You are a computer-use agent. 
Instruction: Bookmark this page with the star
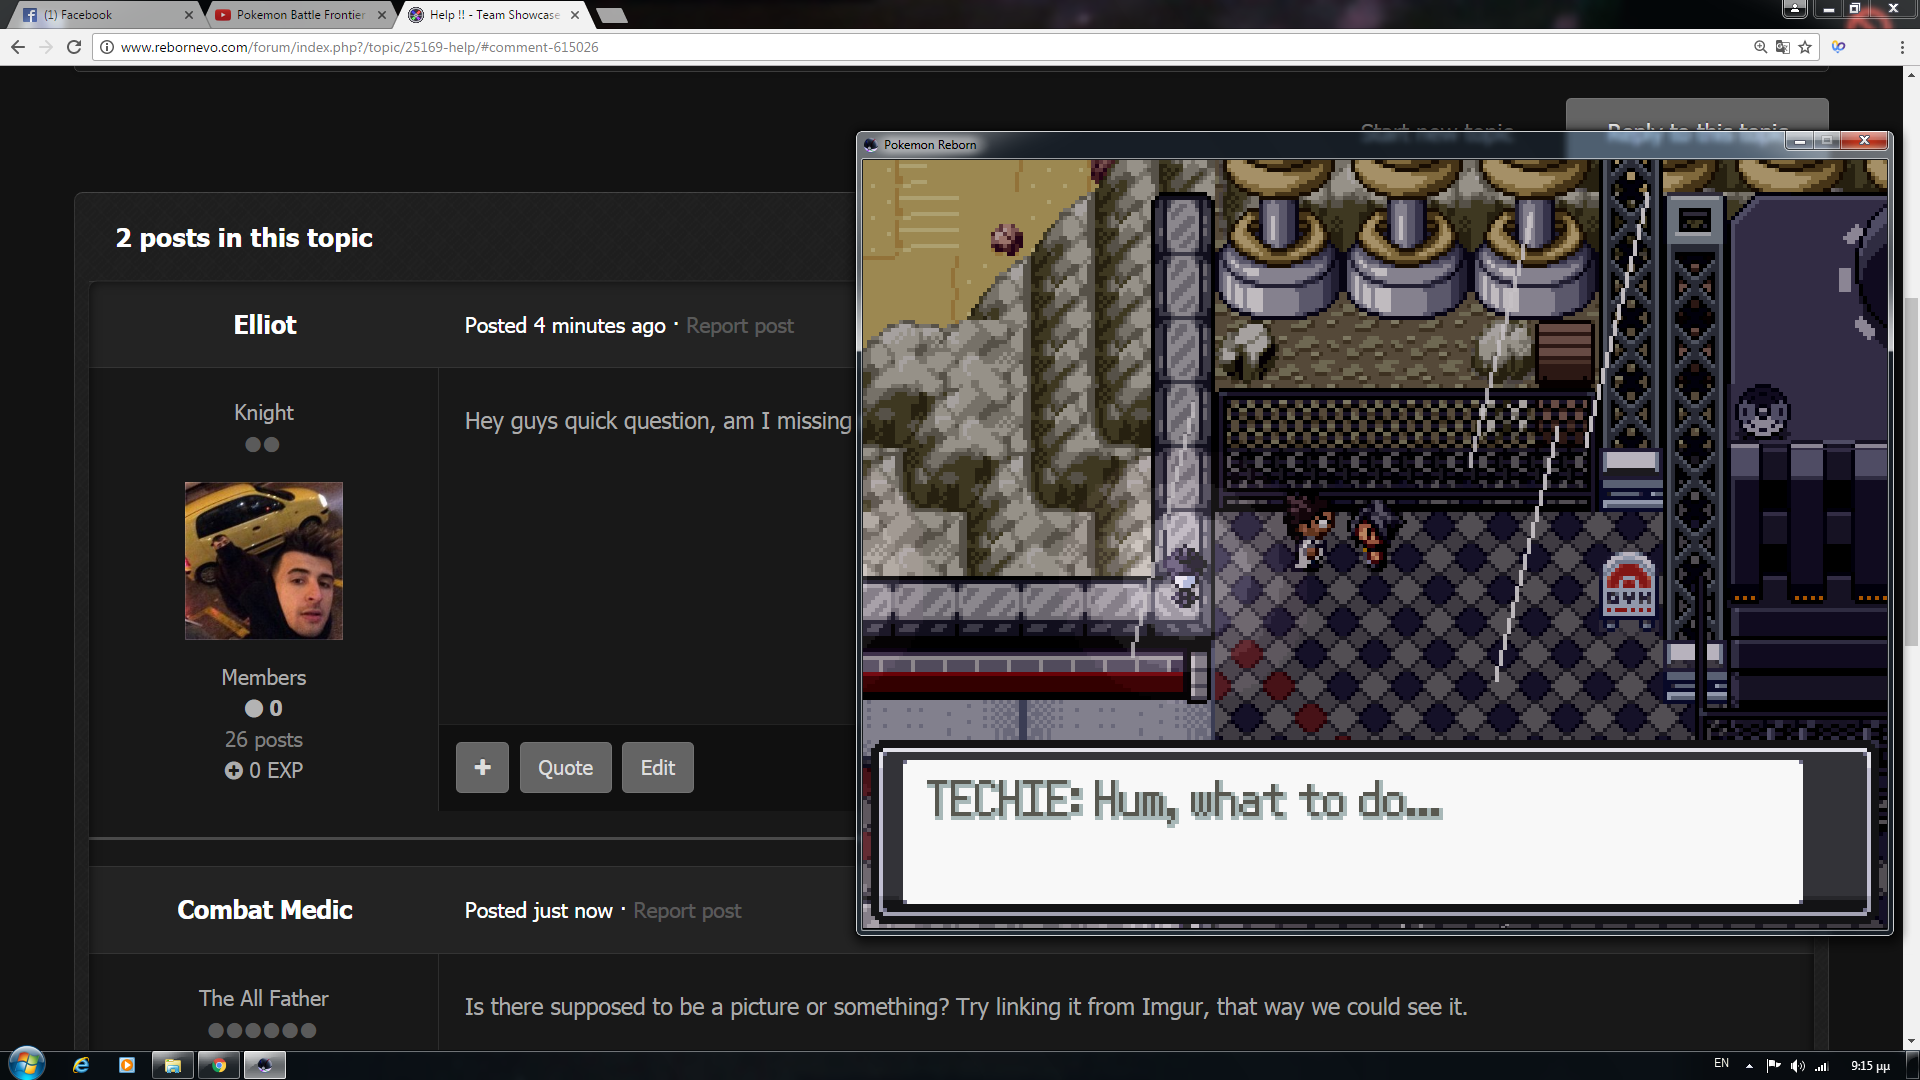[1805, 47]
